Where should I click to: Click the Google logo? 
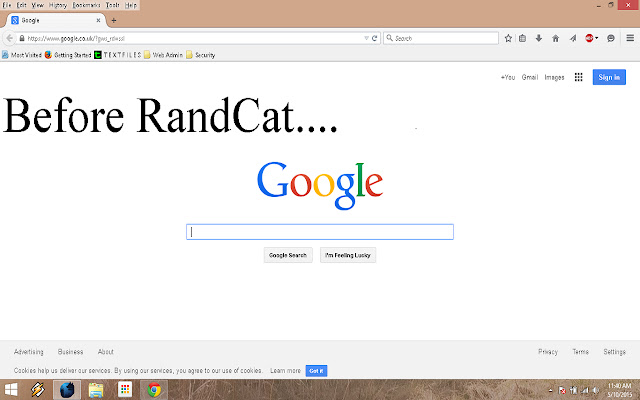(320, 185)
